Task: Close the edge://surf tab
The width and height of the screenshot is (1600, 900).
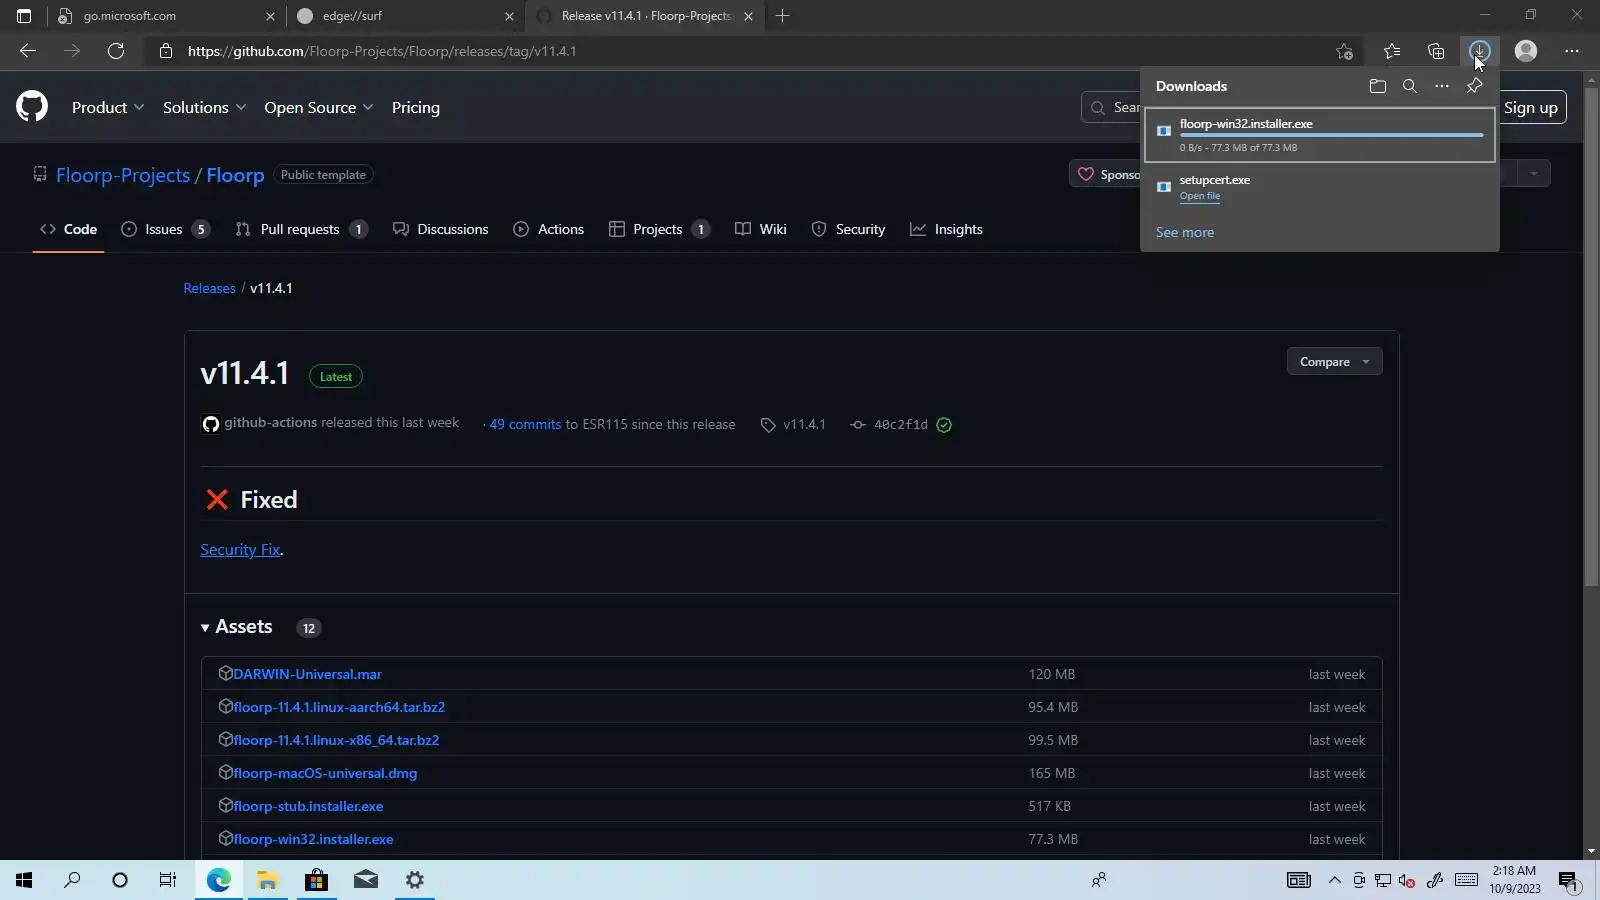Action: [509, 16]
